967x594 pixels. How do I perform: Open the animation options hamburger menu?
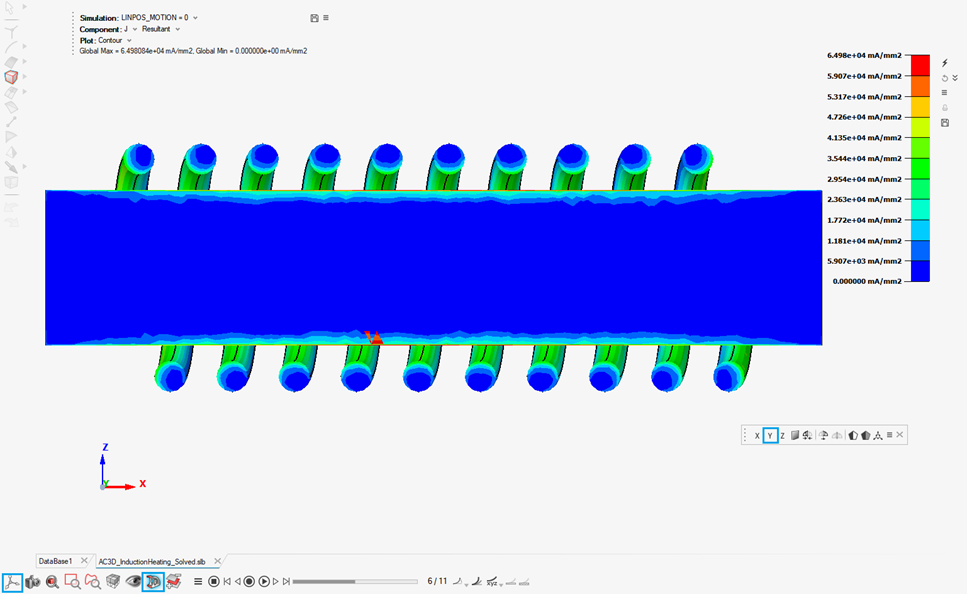198,582
